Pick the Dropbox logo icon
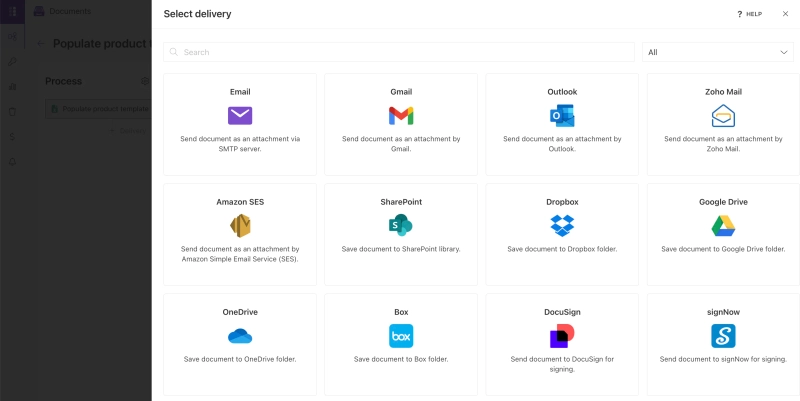Viewport: 800px width, 401px height. tap(562, 225)
